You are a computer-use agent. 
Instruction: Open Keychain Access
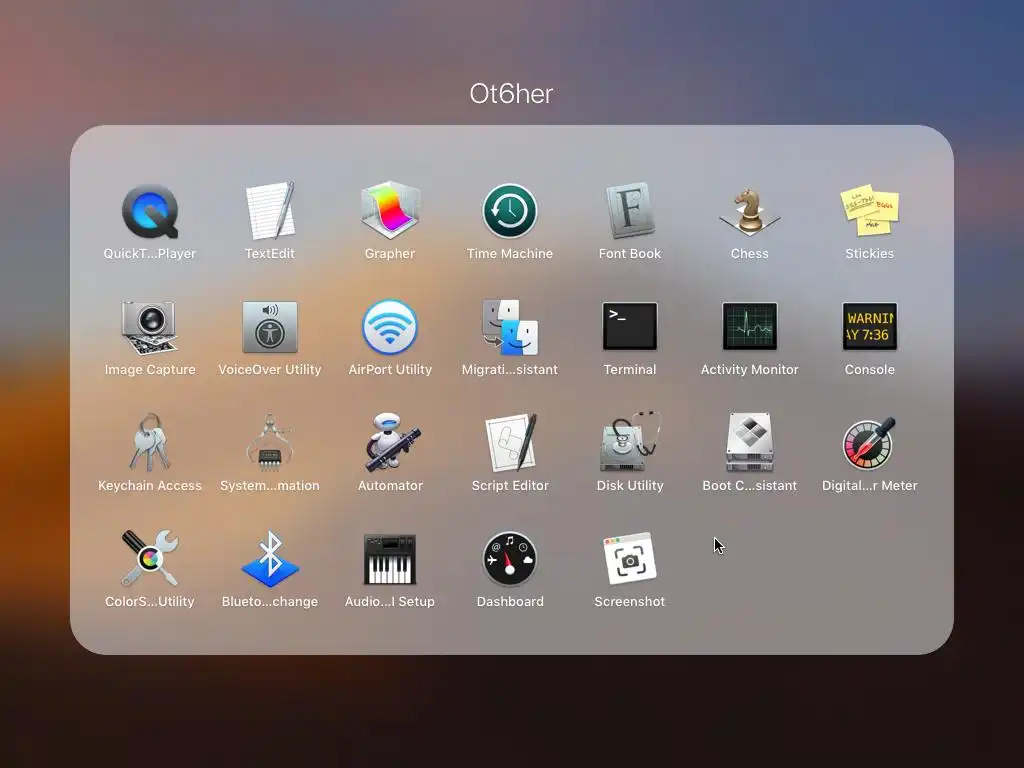(x=150, y=443)
